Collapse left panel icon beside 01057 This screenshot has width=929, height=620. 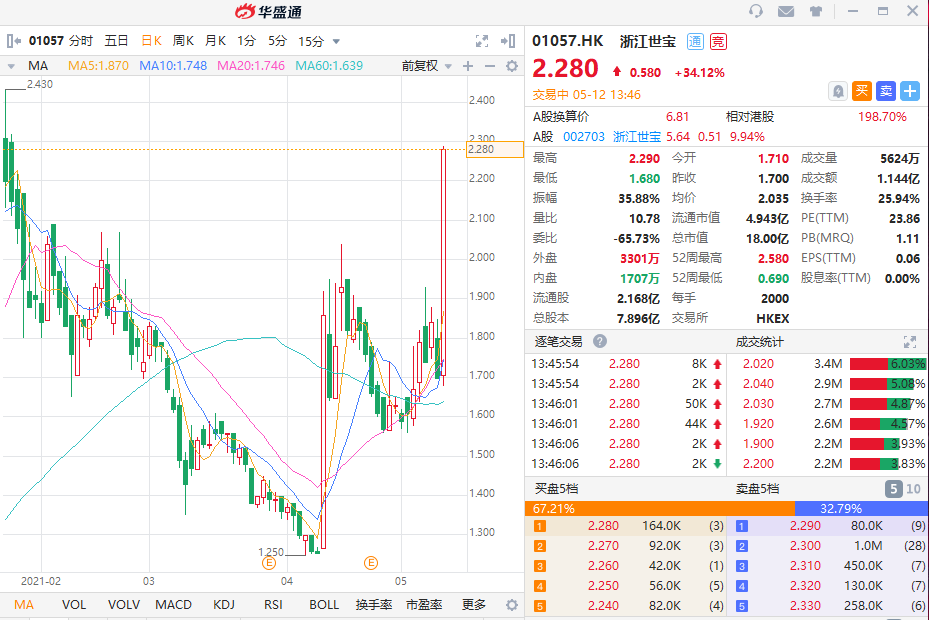tap(14, 41)
